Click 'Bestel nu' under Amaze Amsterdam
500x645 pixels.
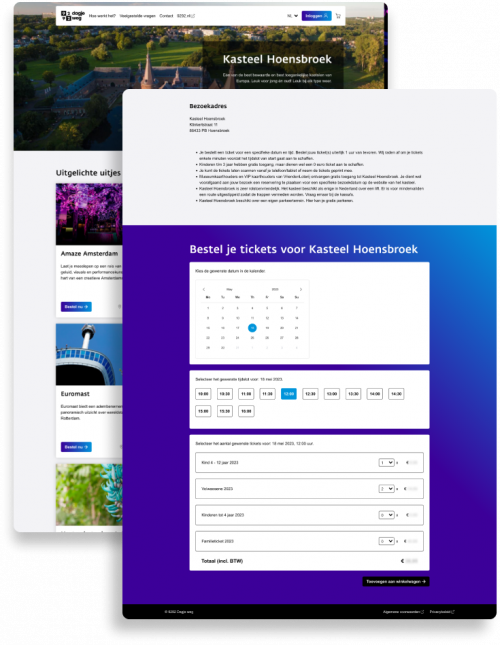[76, 307]
